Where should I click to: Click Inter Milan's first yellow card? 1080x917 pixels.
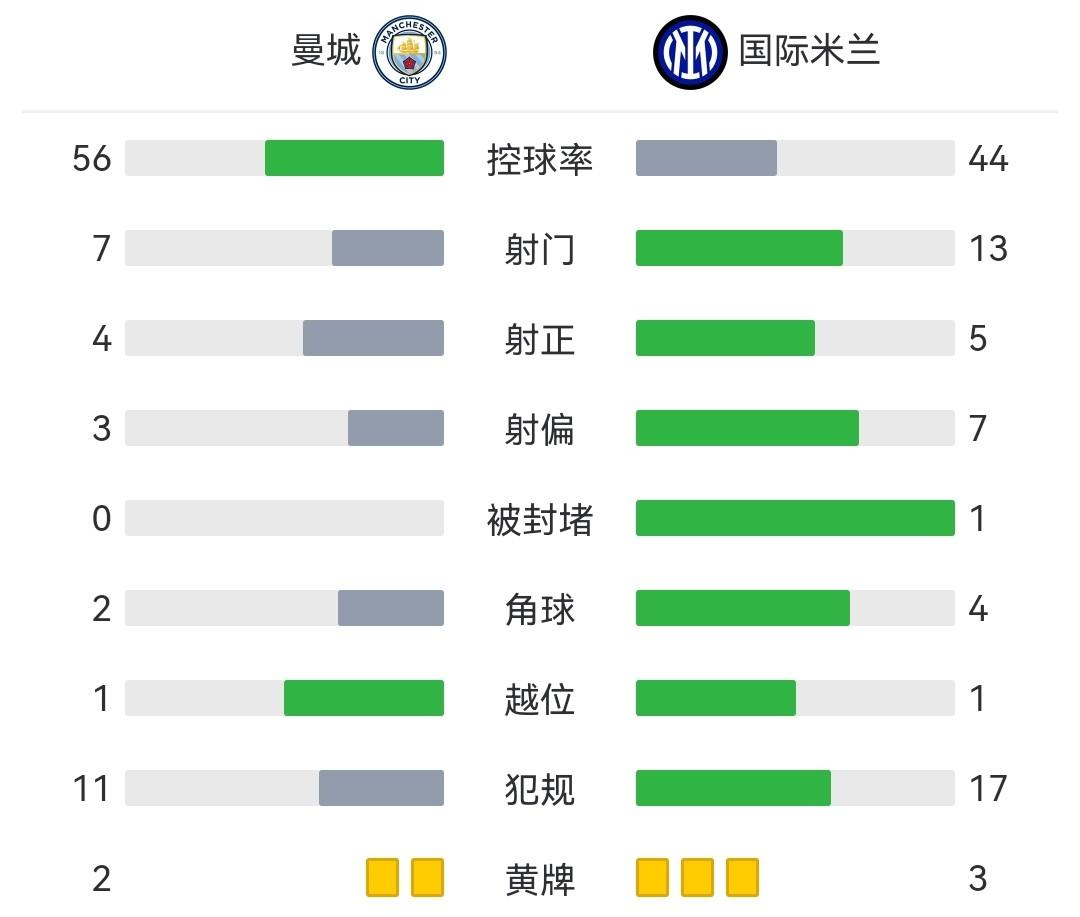click(x=652, y=877)
